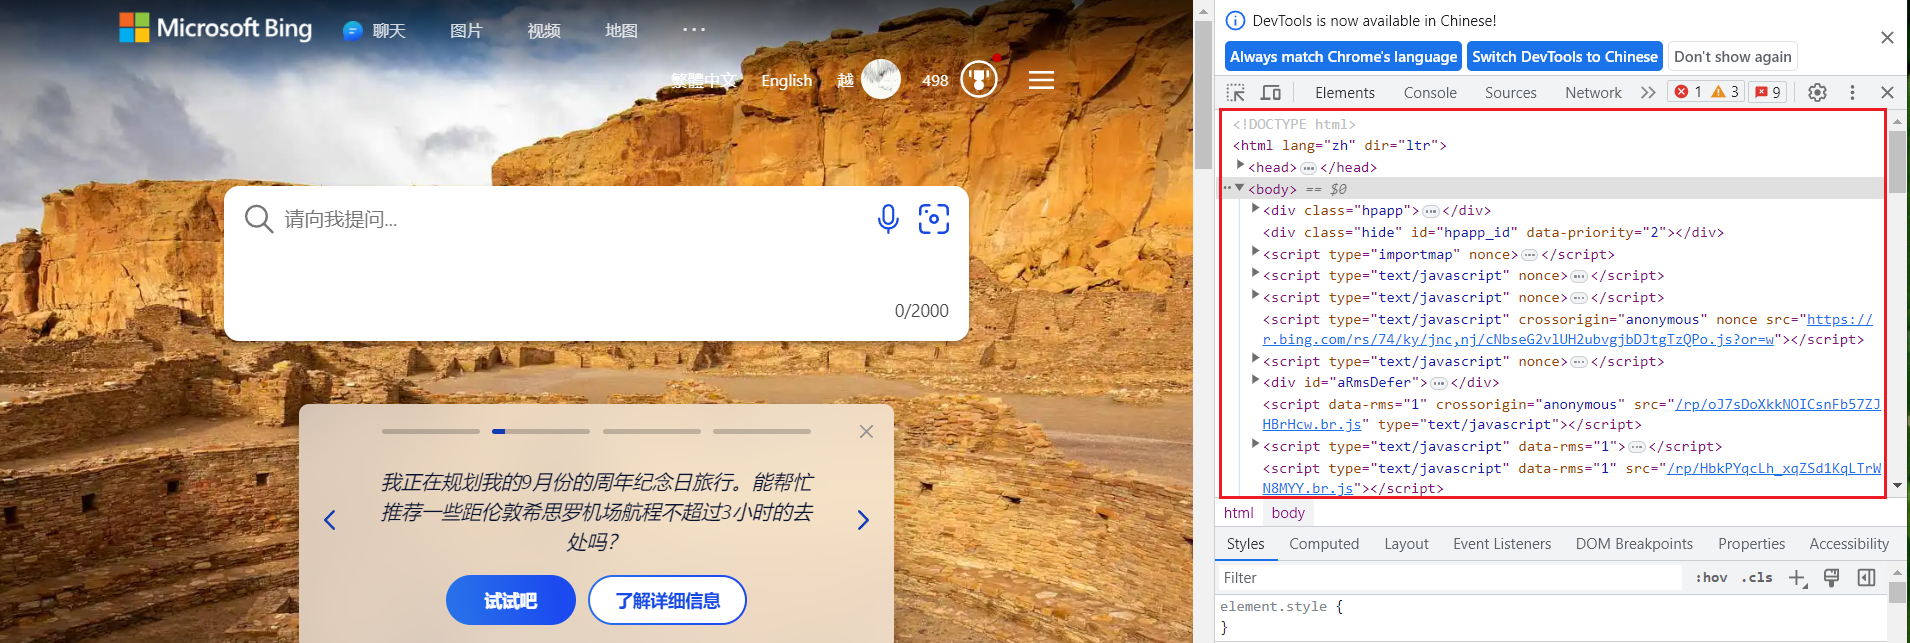The height and width of the screenshot is (643, 1910).
Task: Open DevTools customize three-dot menu
Action: (1852, 92)
